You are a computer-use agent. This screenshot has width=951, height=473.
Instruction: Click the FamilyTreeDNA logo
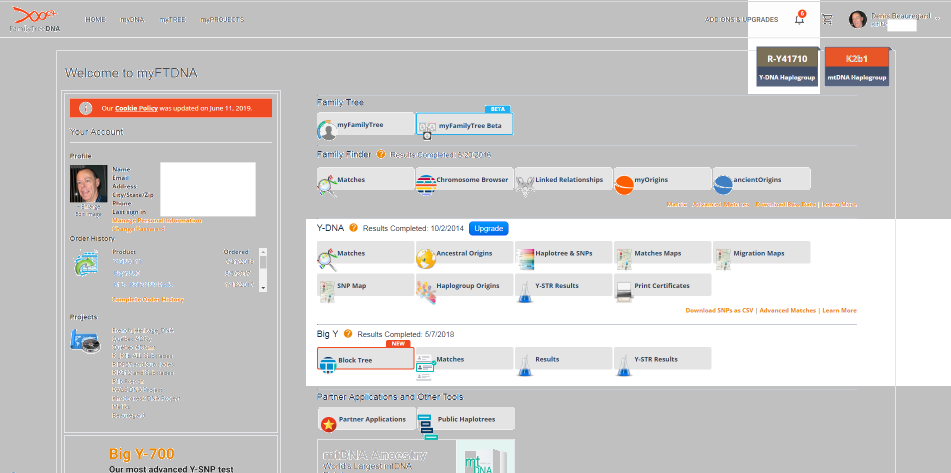(x=34, y=19)
